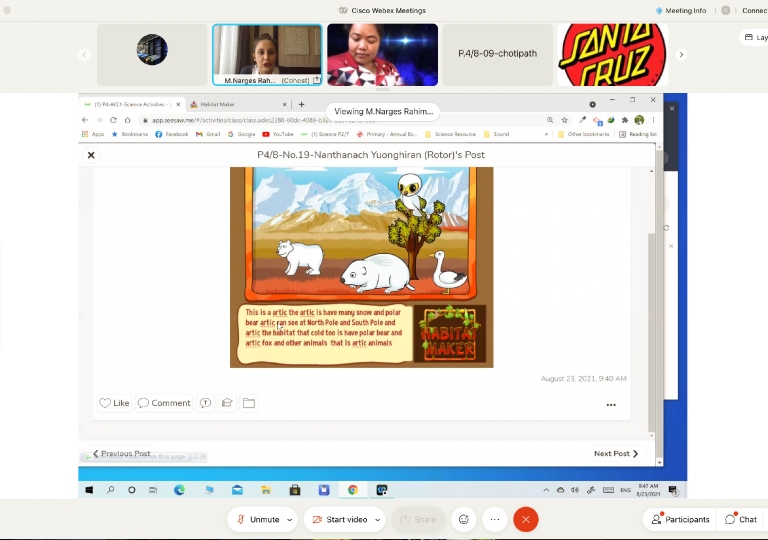Open Meeting Info
This screenshot has width=768, height=540.
(x=681, y=10)
